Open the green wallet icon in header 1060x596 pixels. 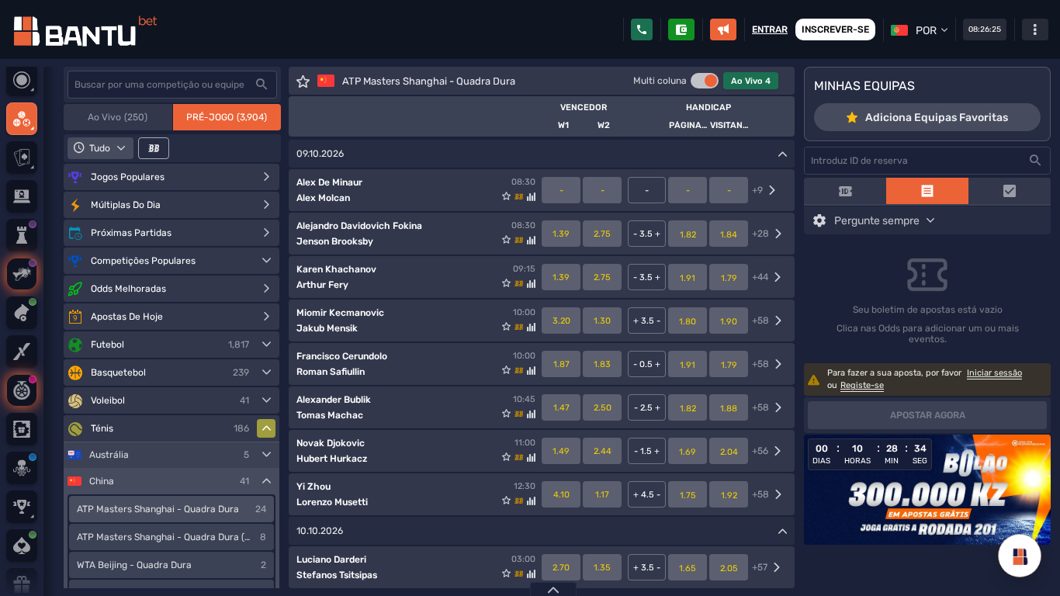[681, 30]
